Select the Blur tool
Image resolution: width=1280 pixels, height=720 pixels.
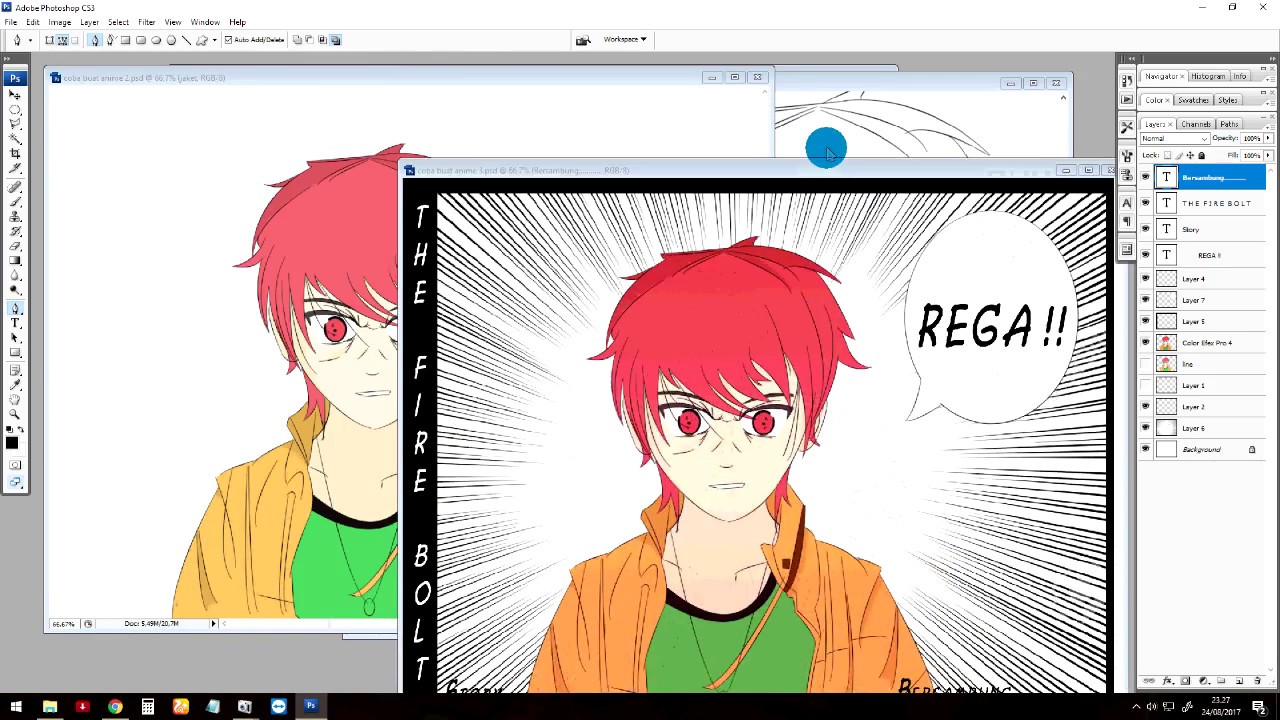[14, 275]
